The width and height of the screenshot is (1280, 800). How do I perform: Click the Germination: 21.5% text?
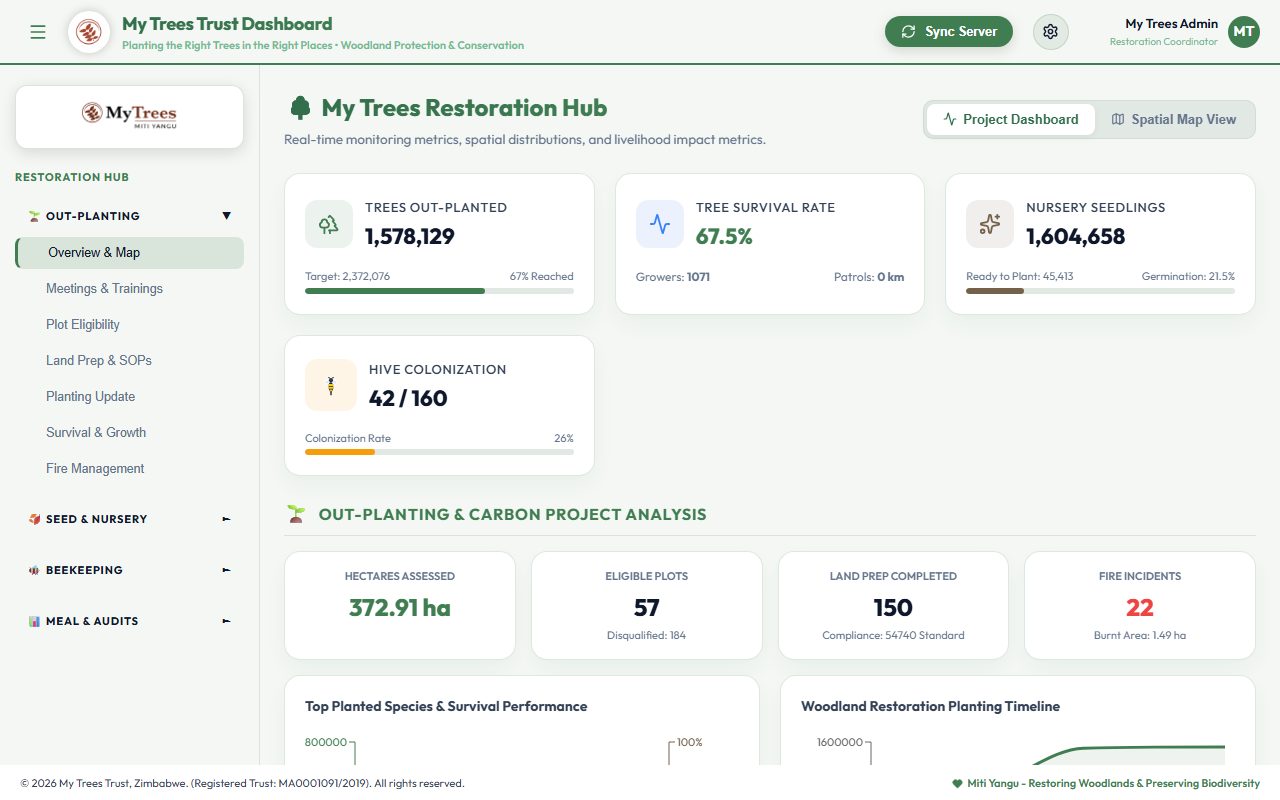[1188, 276]
